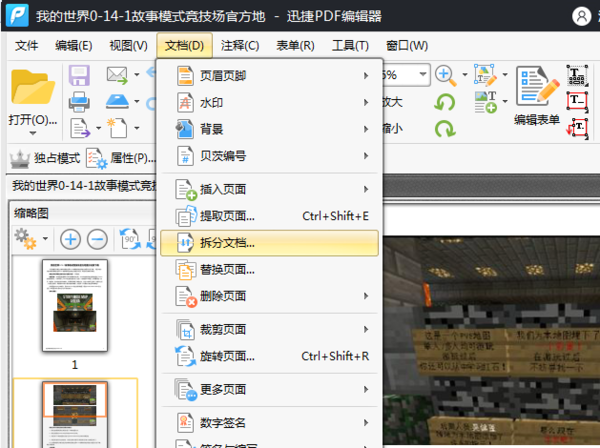Open the 表单(R) menu
The image size is (600, 448).
pyautogui.click(x=295, y=46)
